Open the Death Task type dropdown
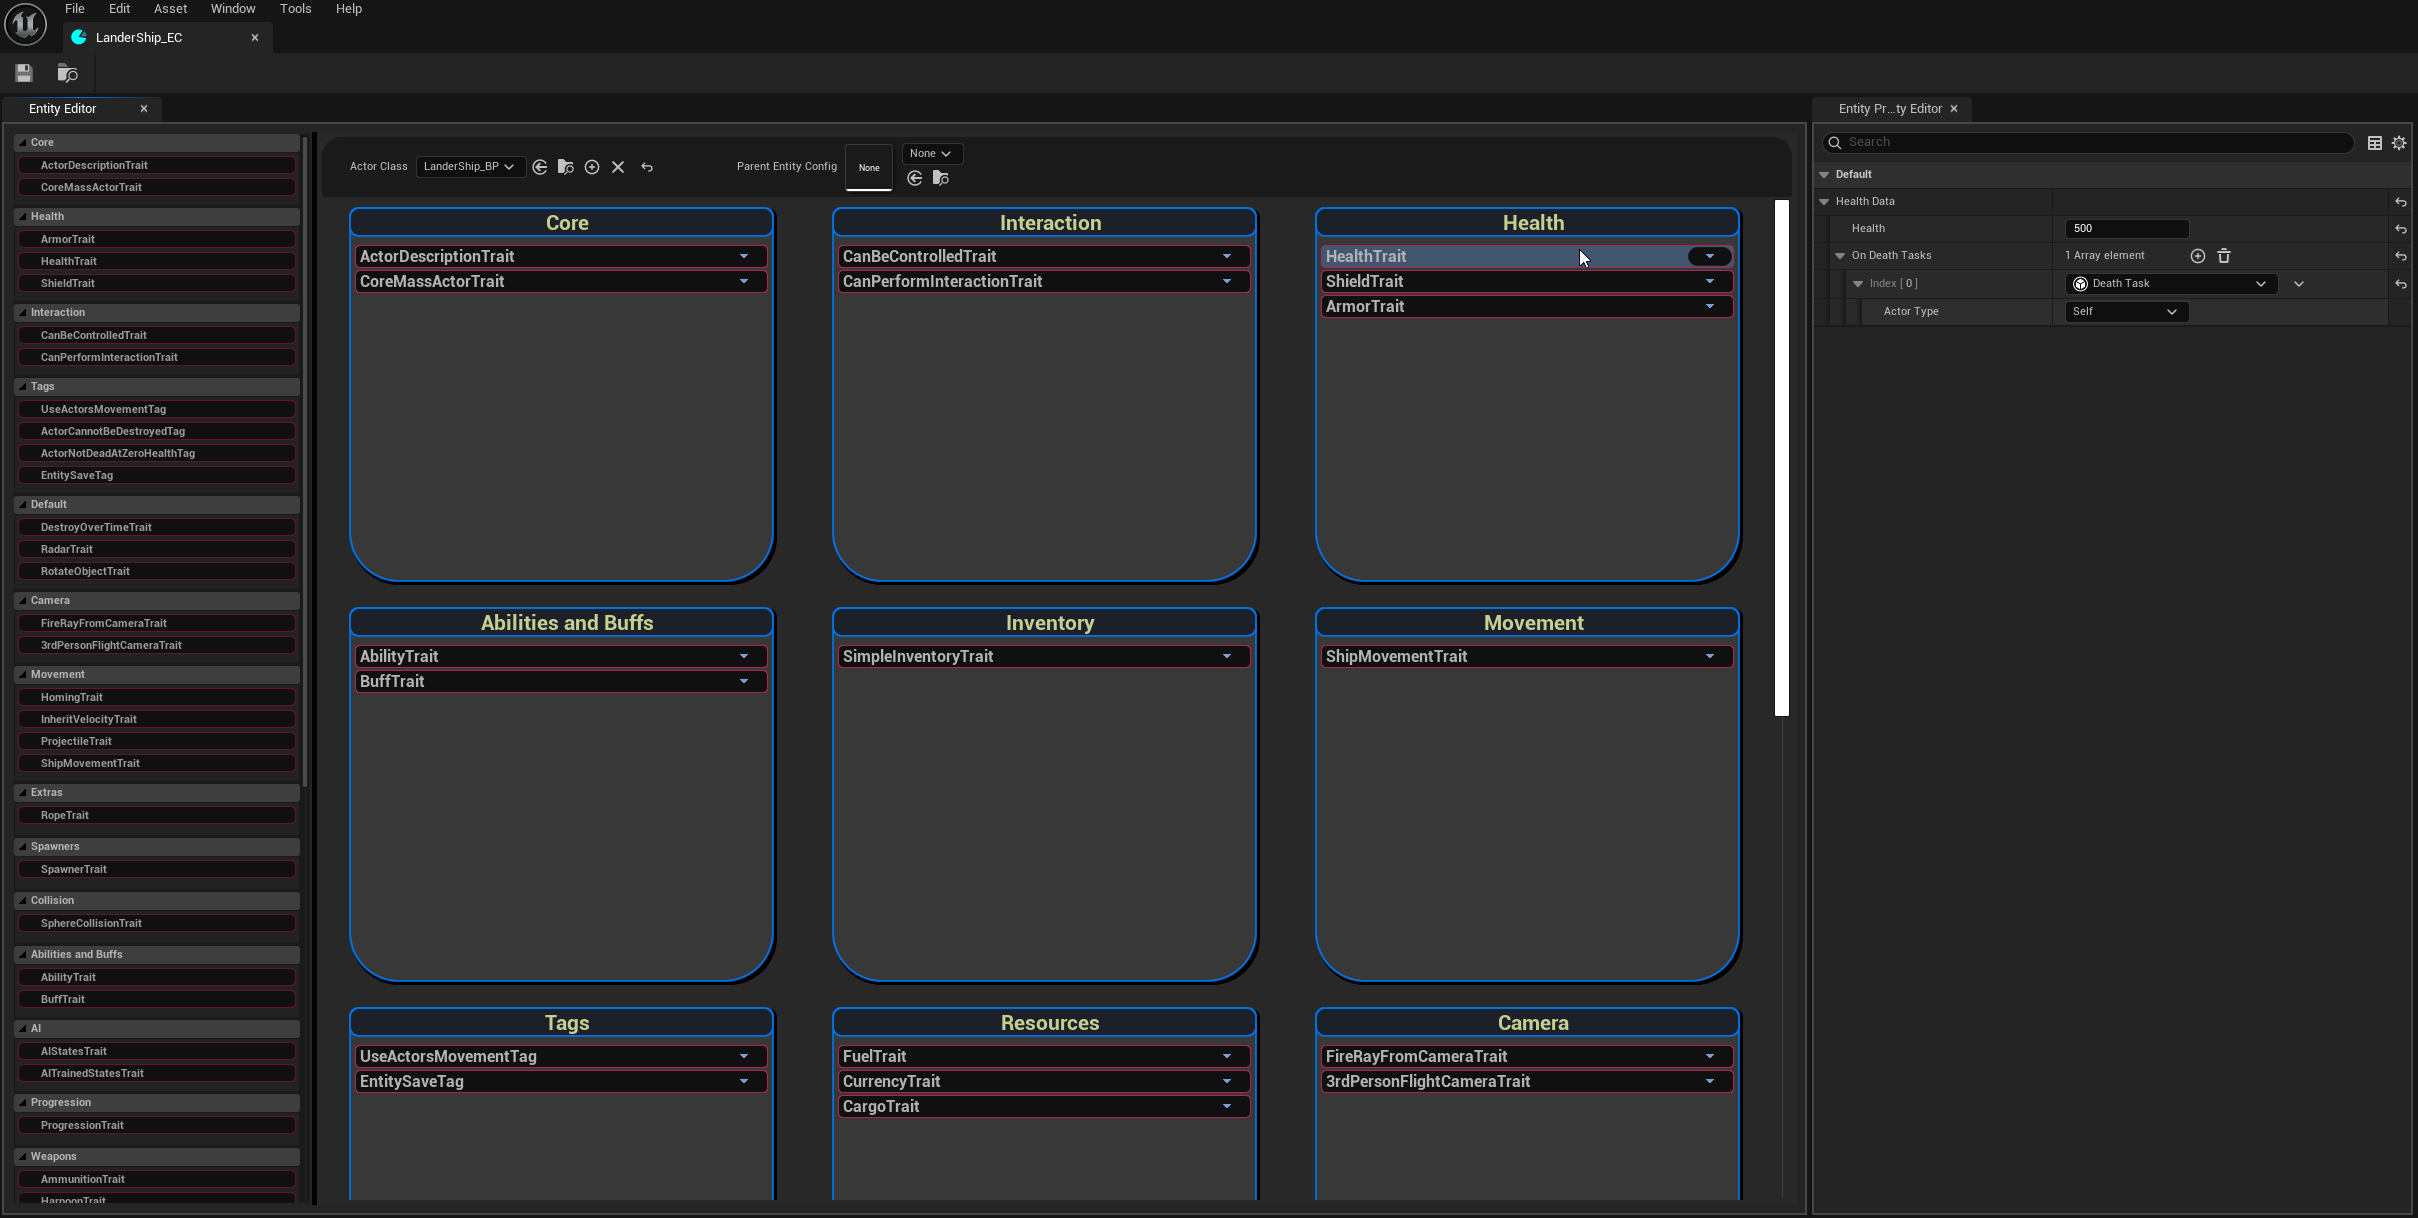 [x=2171, y=284]
